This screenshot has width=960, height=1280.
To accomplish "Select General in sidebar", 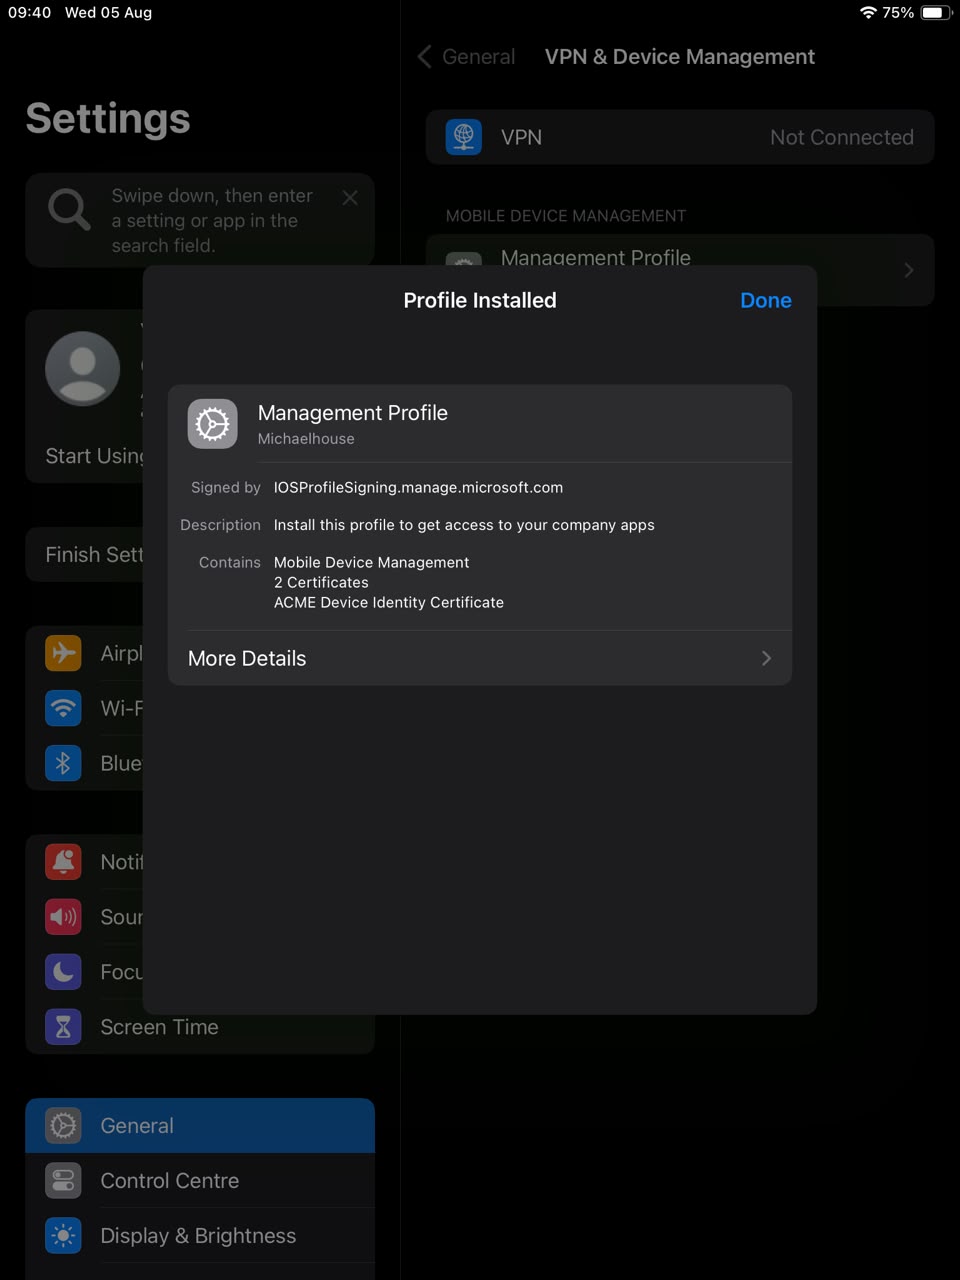I will tap(200, 1125).
